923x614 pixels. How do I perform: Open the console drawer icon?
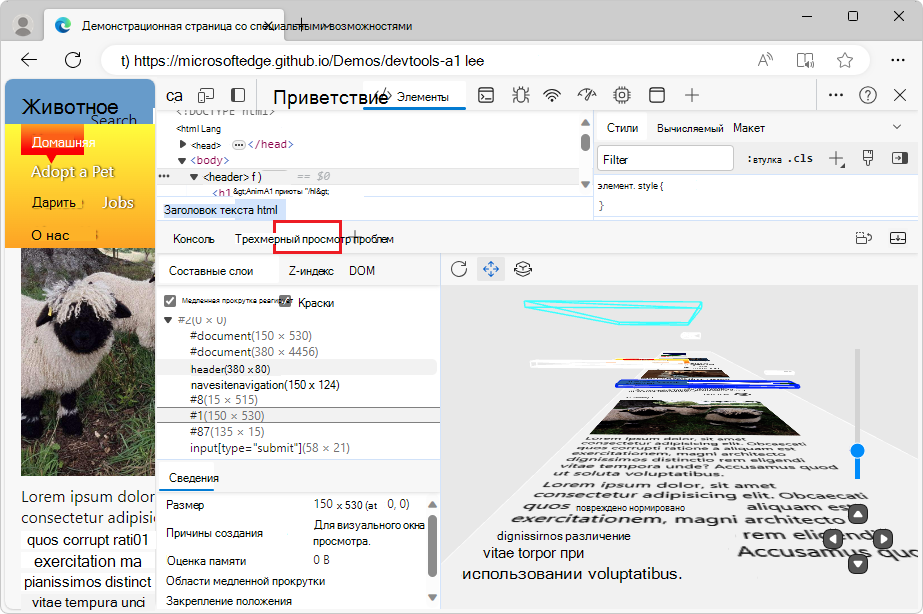coord(486,95)
